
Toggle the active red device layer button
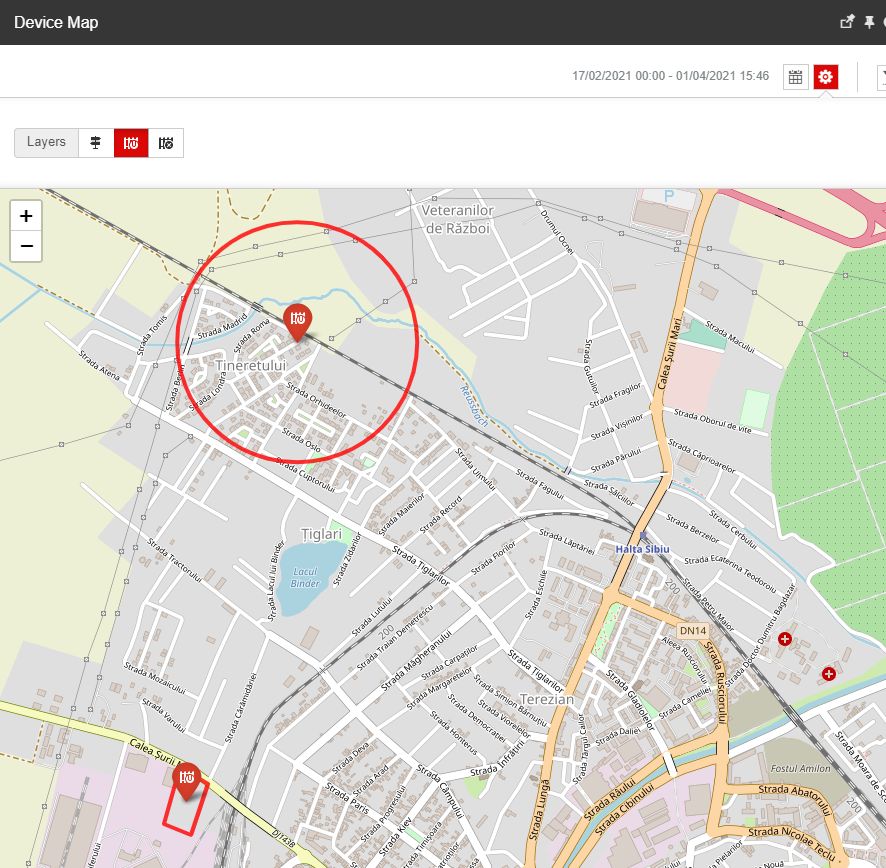[x=131, y=143]
